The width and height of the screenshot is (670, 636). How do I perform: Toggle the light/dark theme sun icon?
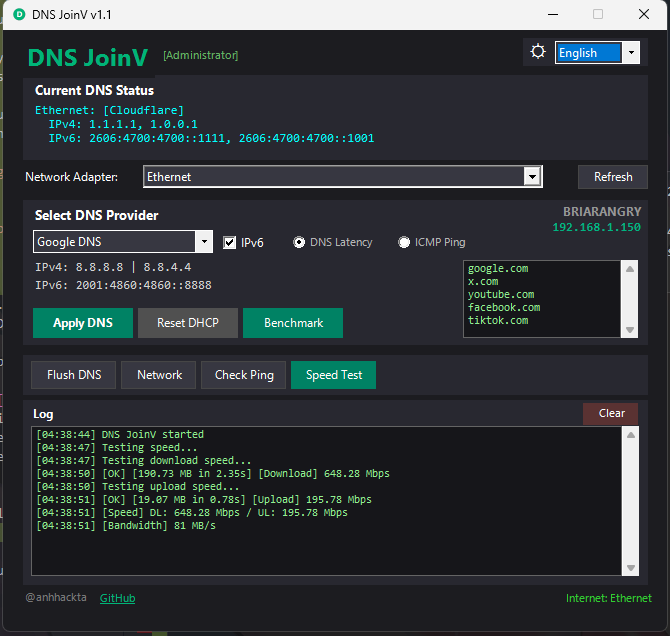[538, 52]
